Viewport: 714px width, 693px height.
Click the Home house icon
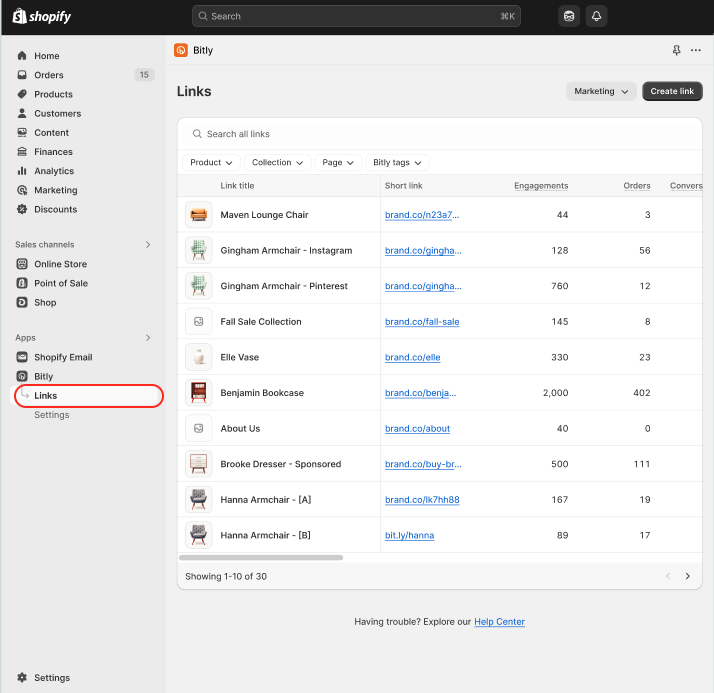pyautogui.click(x=22, y=56)
